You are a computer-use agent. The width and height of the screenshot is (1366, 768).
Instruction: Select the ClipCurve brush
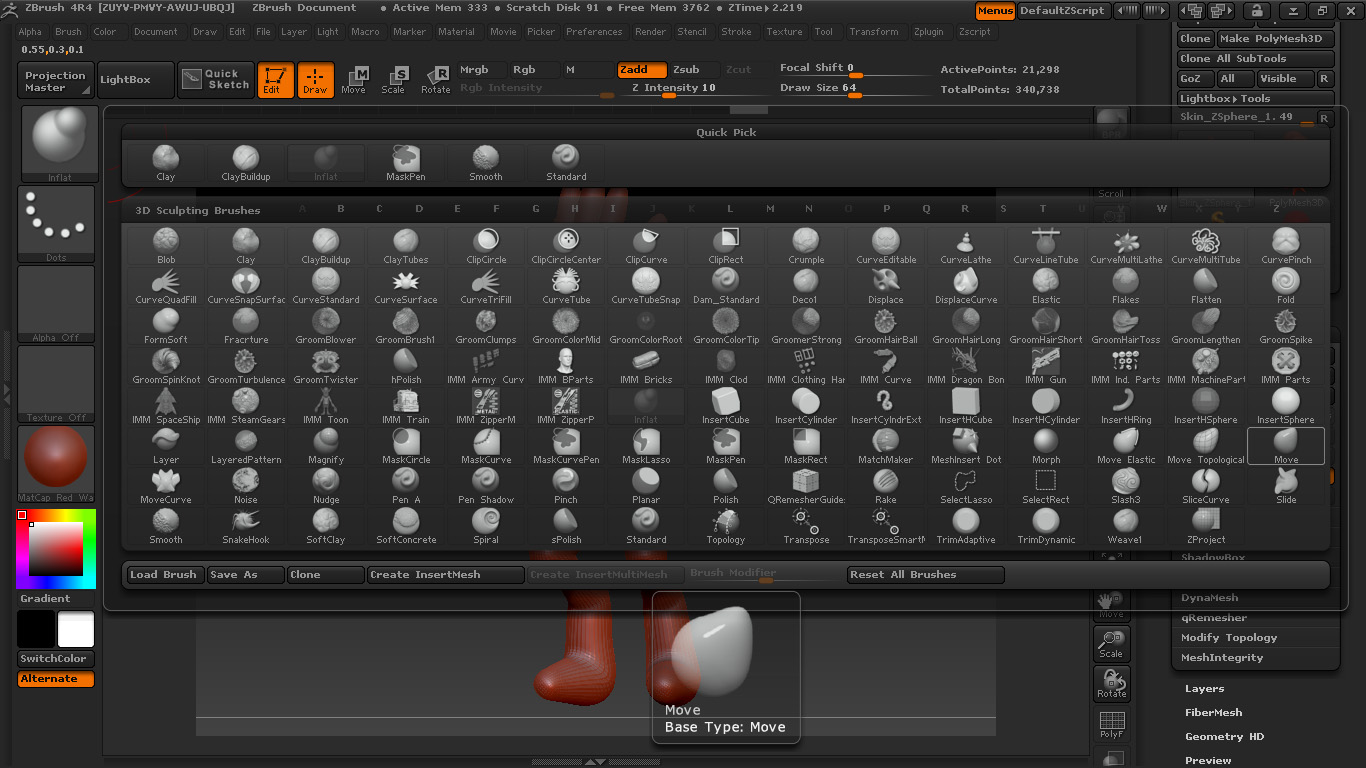[x=646, y=246]
